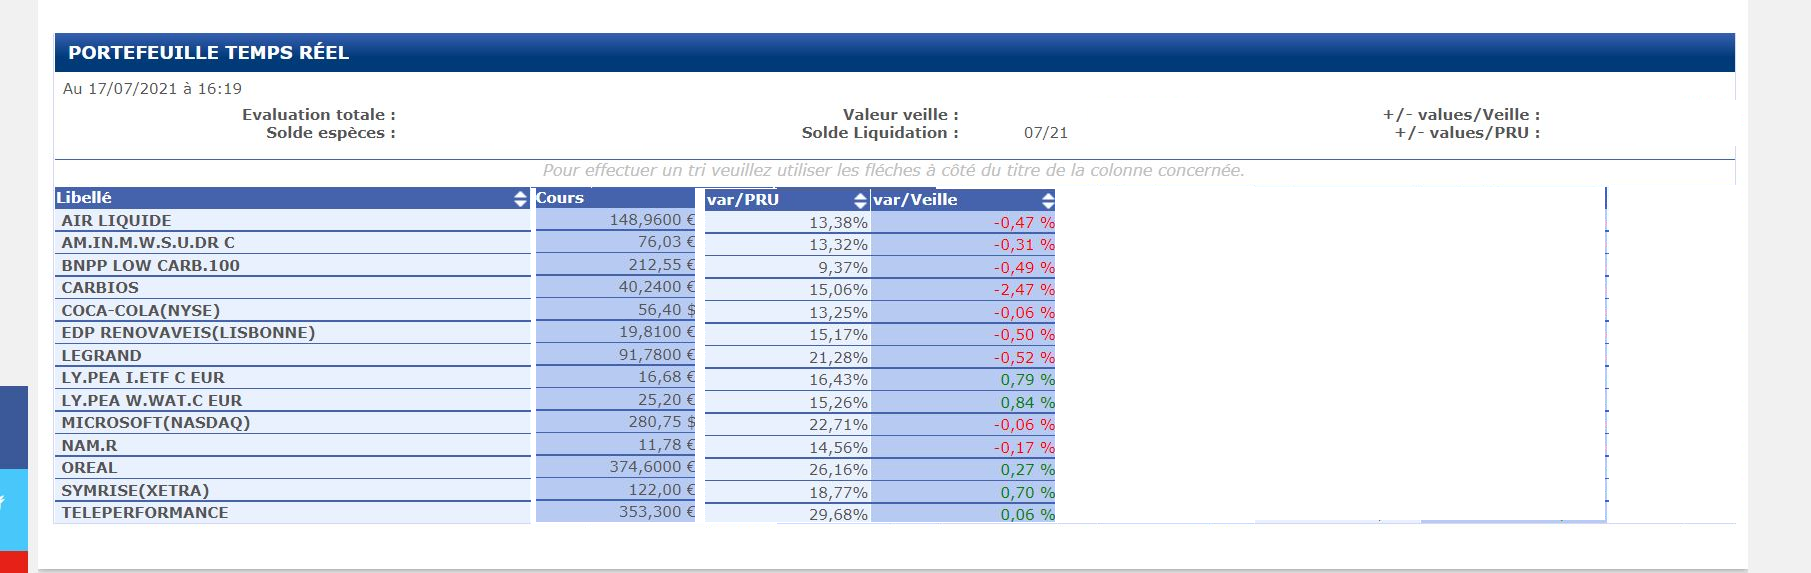The image size is (1811, 573).
Task: Sort the Libellé column with its arrows
Action: click(x=520, y=199)
